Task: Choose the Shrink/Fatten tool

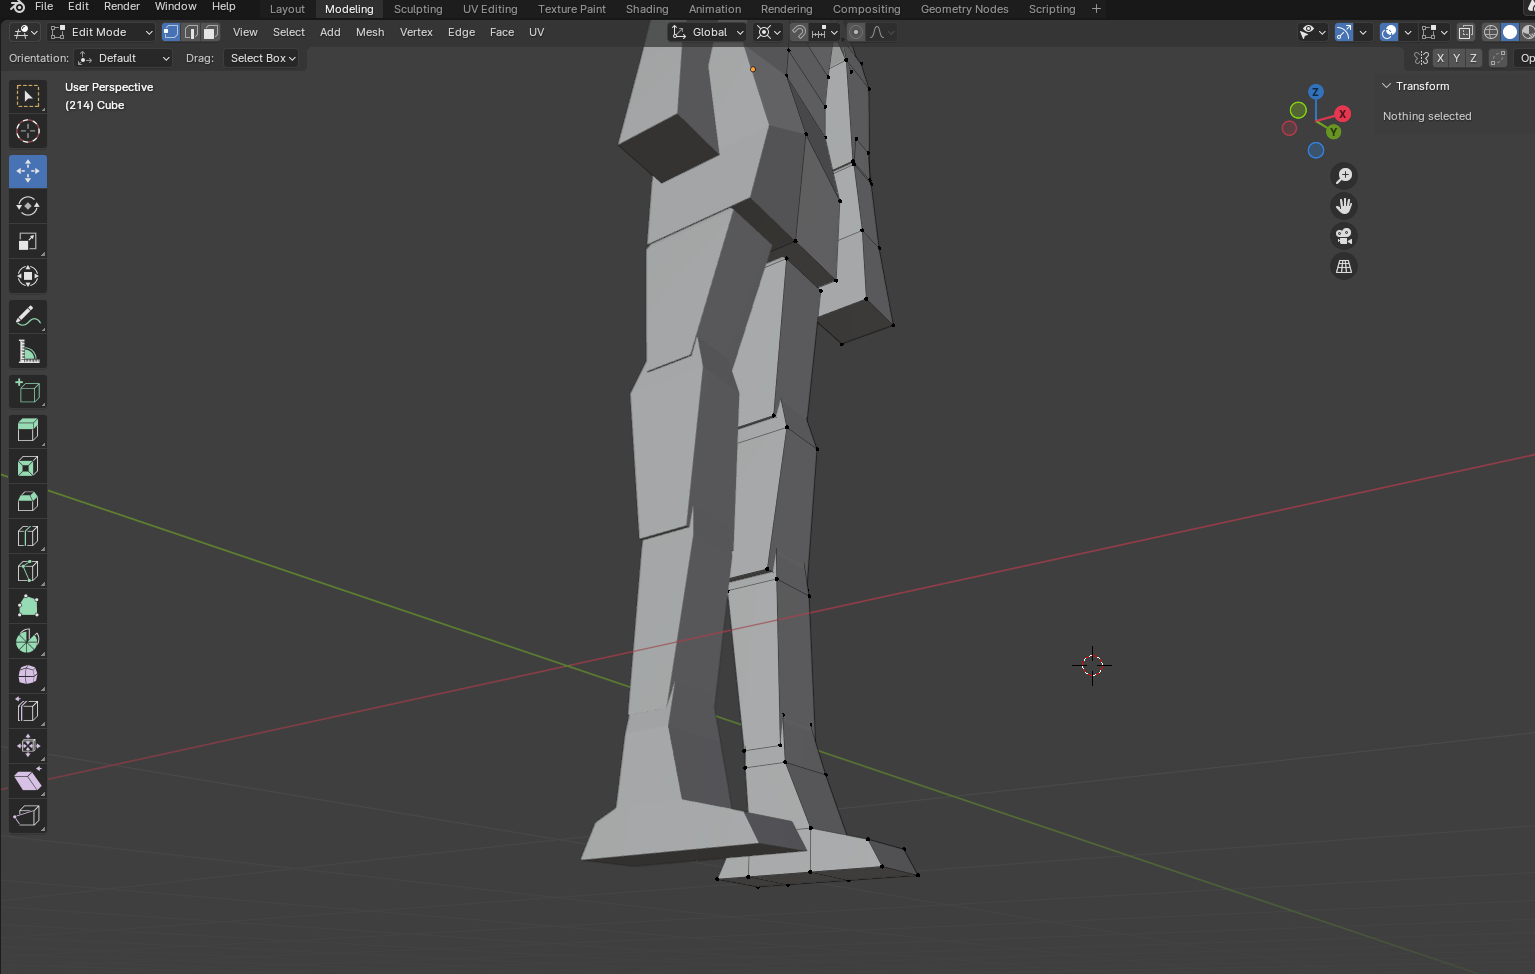Action: (x=28, y=746)
